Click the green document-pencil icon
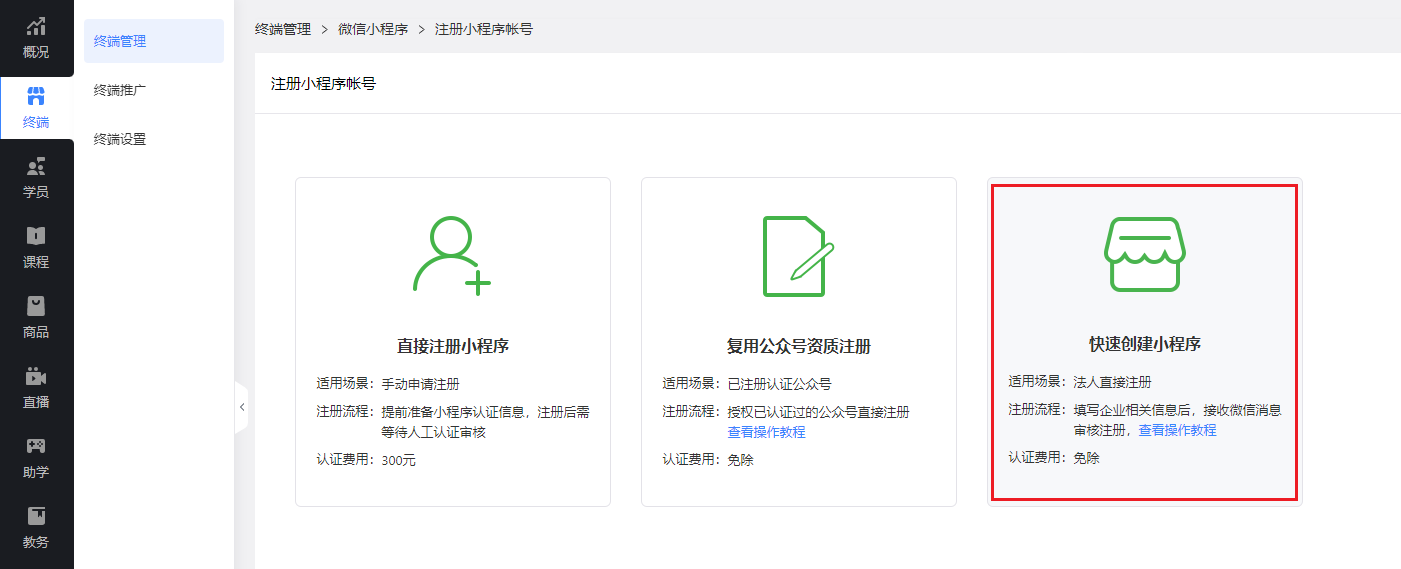The height and width of the screenshot is (569, 1401). pos(798,256)
